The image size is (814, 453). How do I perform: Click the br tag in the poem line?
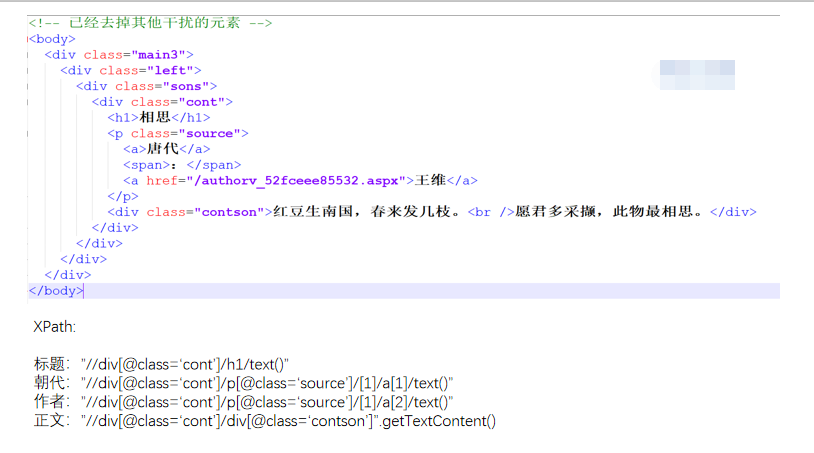pos(491,212)
